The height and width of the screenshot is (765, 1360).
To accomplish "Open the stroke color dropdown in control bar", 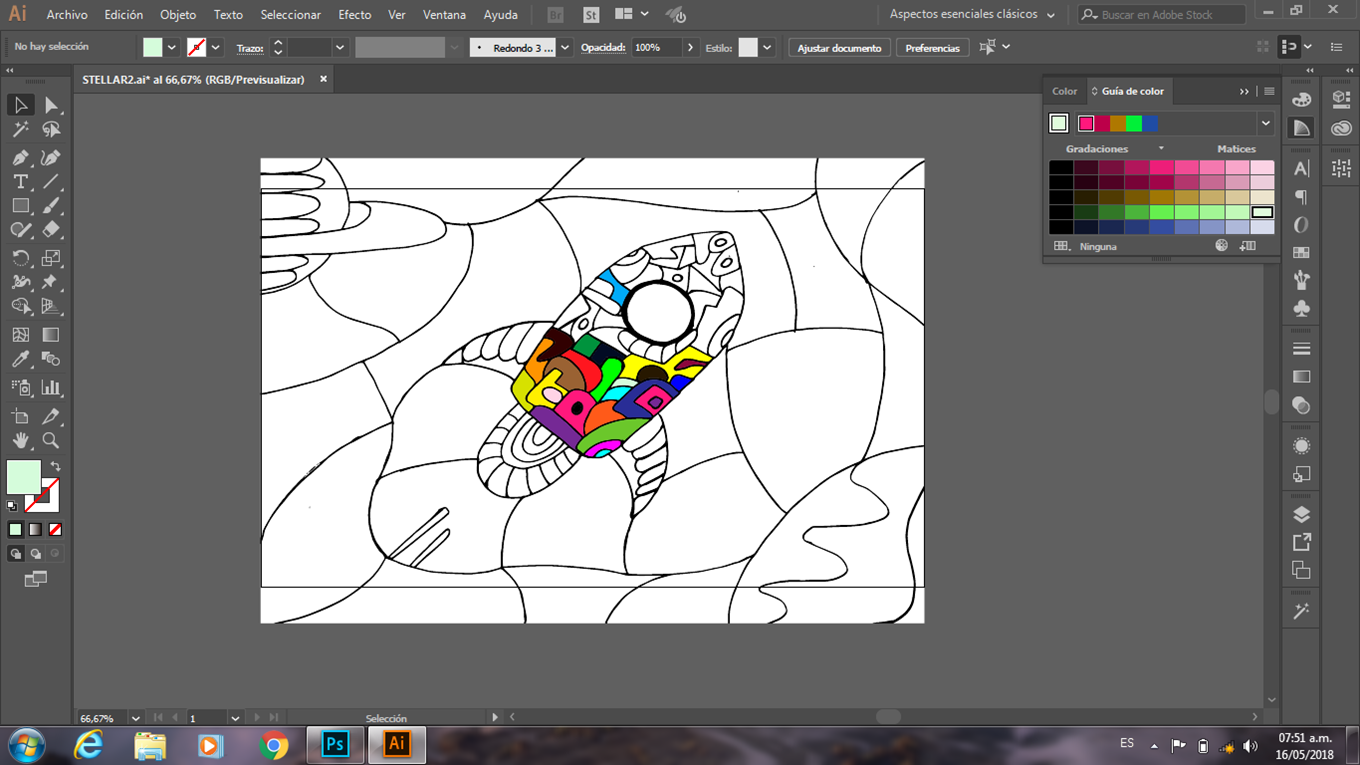I will [216, 47].
